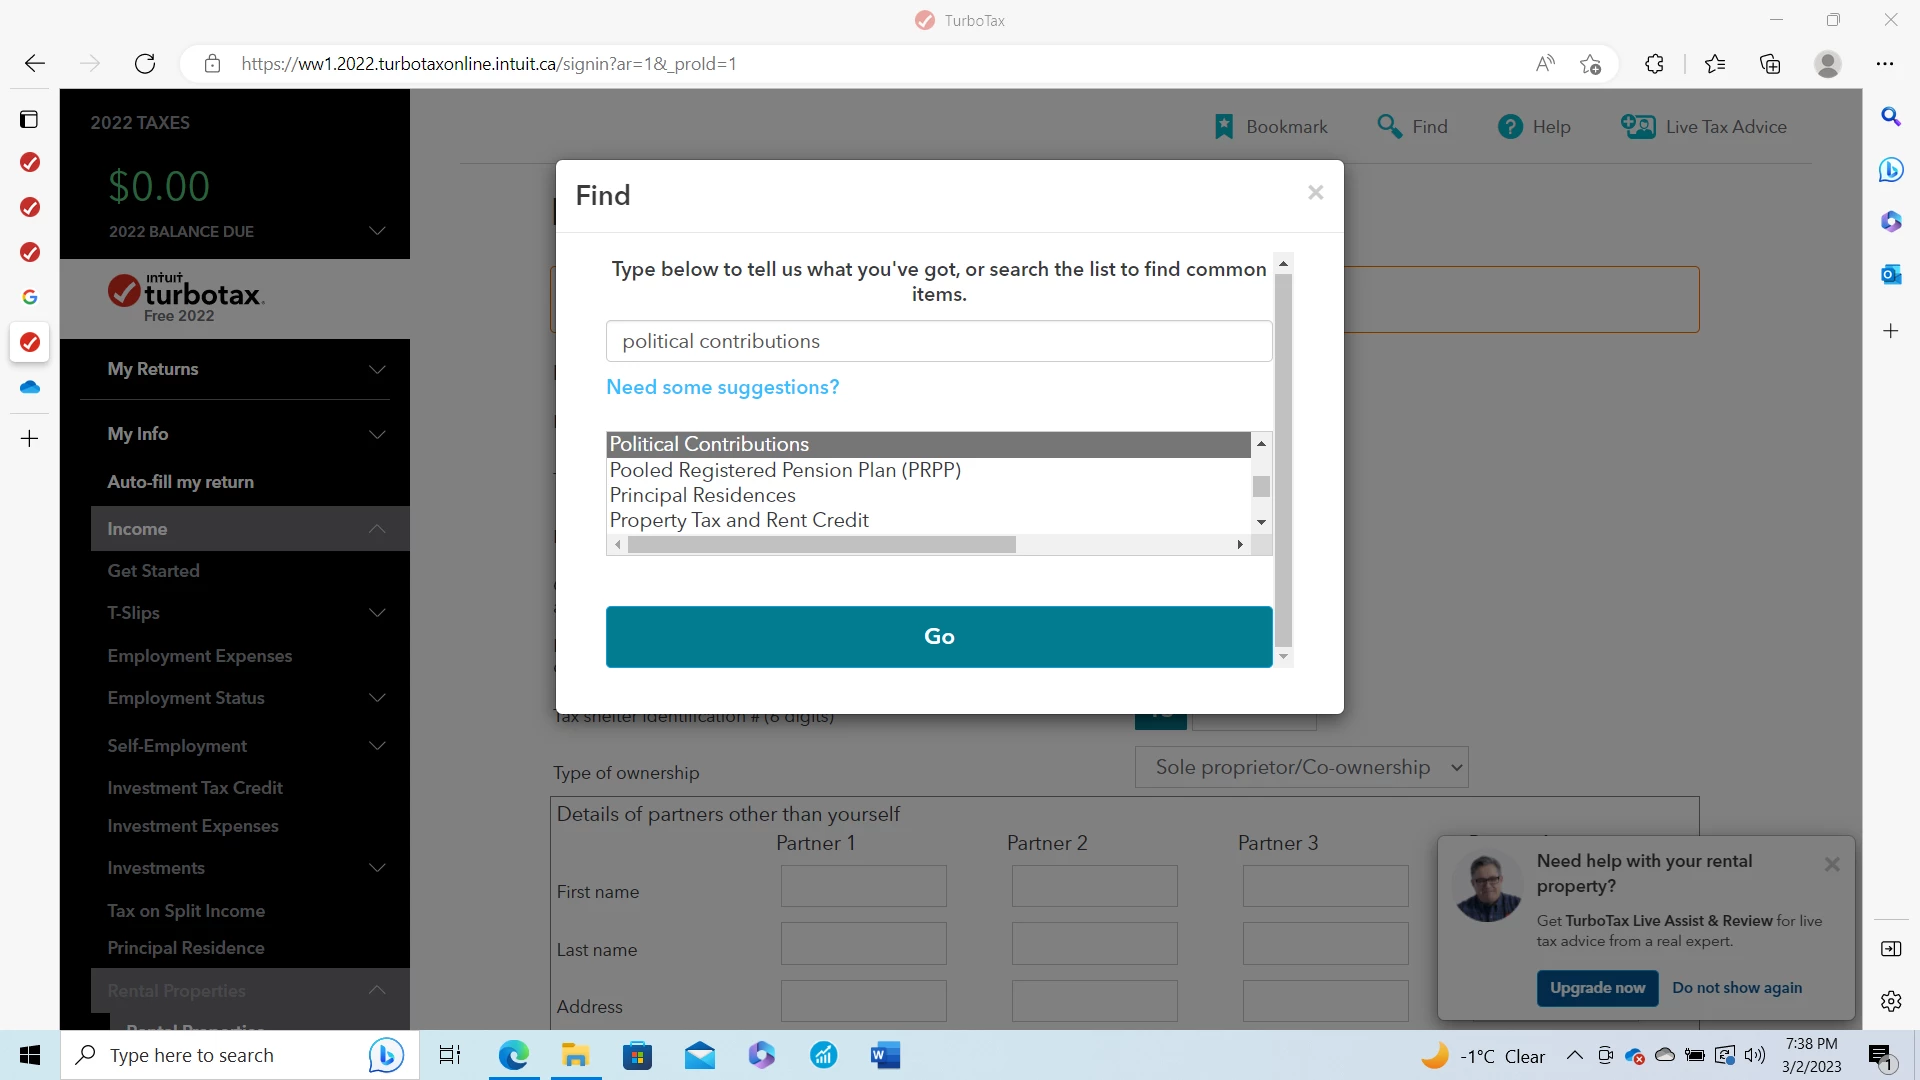Expand the My Returns menu
Image resolution: width=1920 pixels, height=1080 pixels.
[377, 369]
